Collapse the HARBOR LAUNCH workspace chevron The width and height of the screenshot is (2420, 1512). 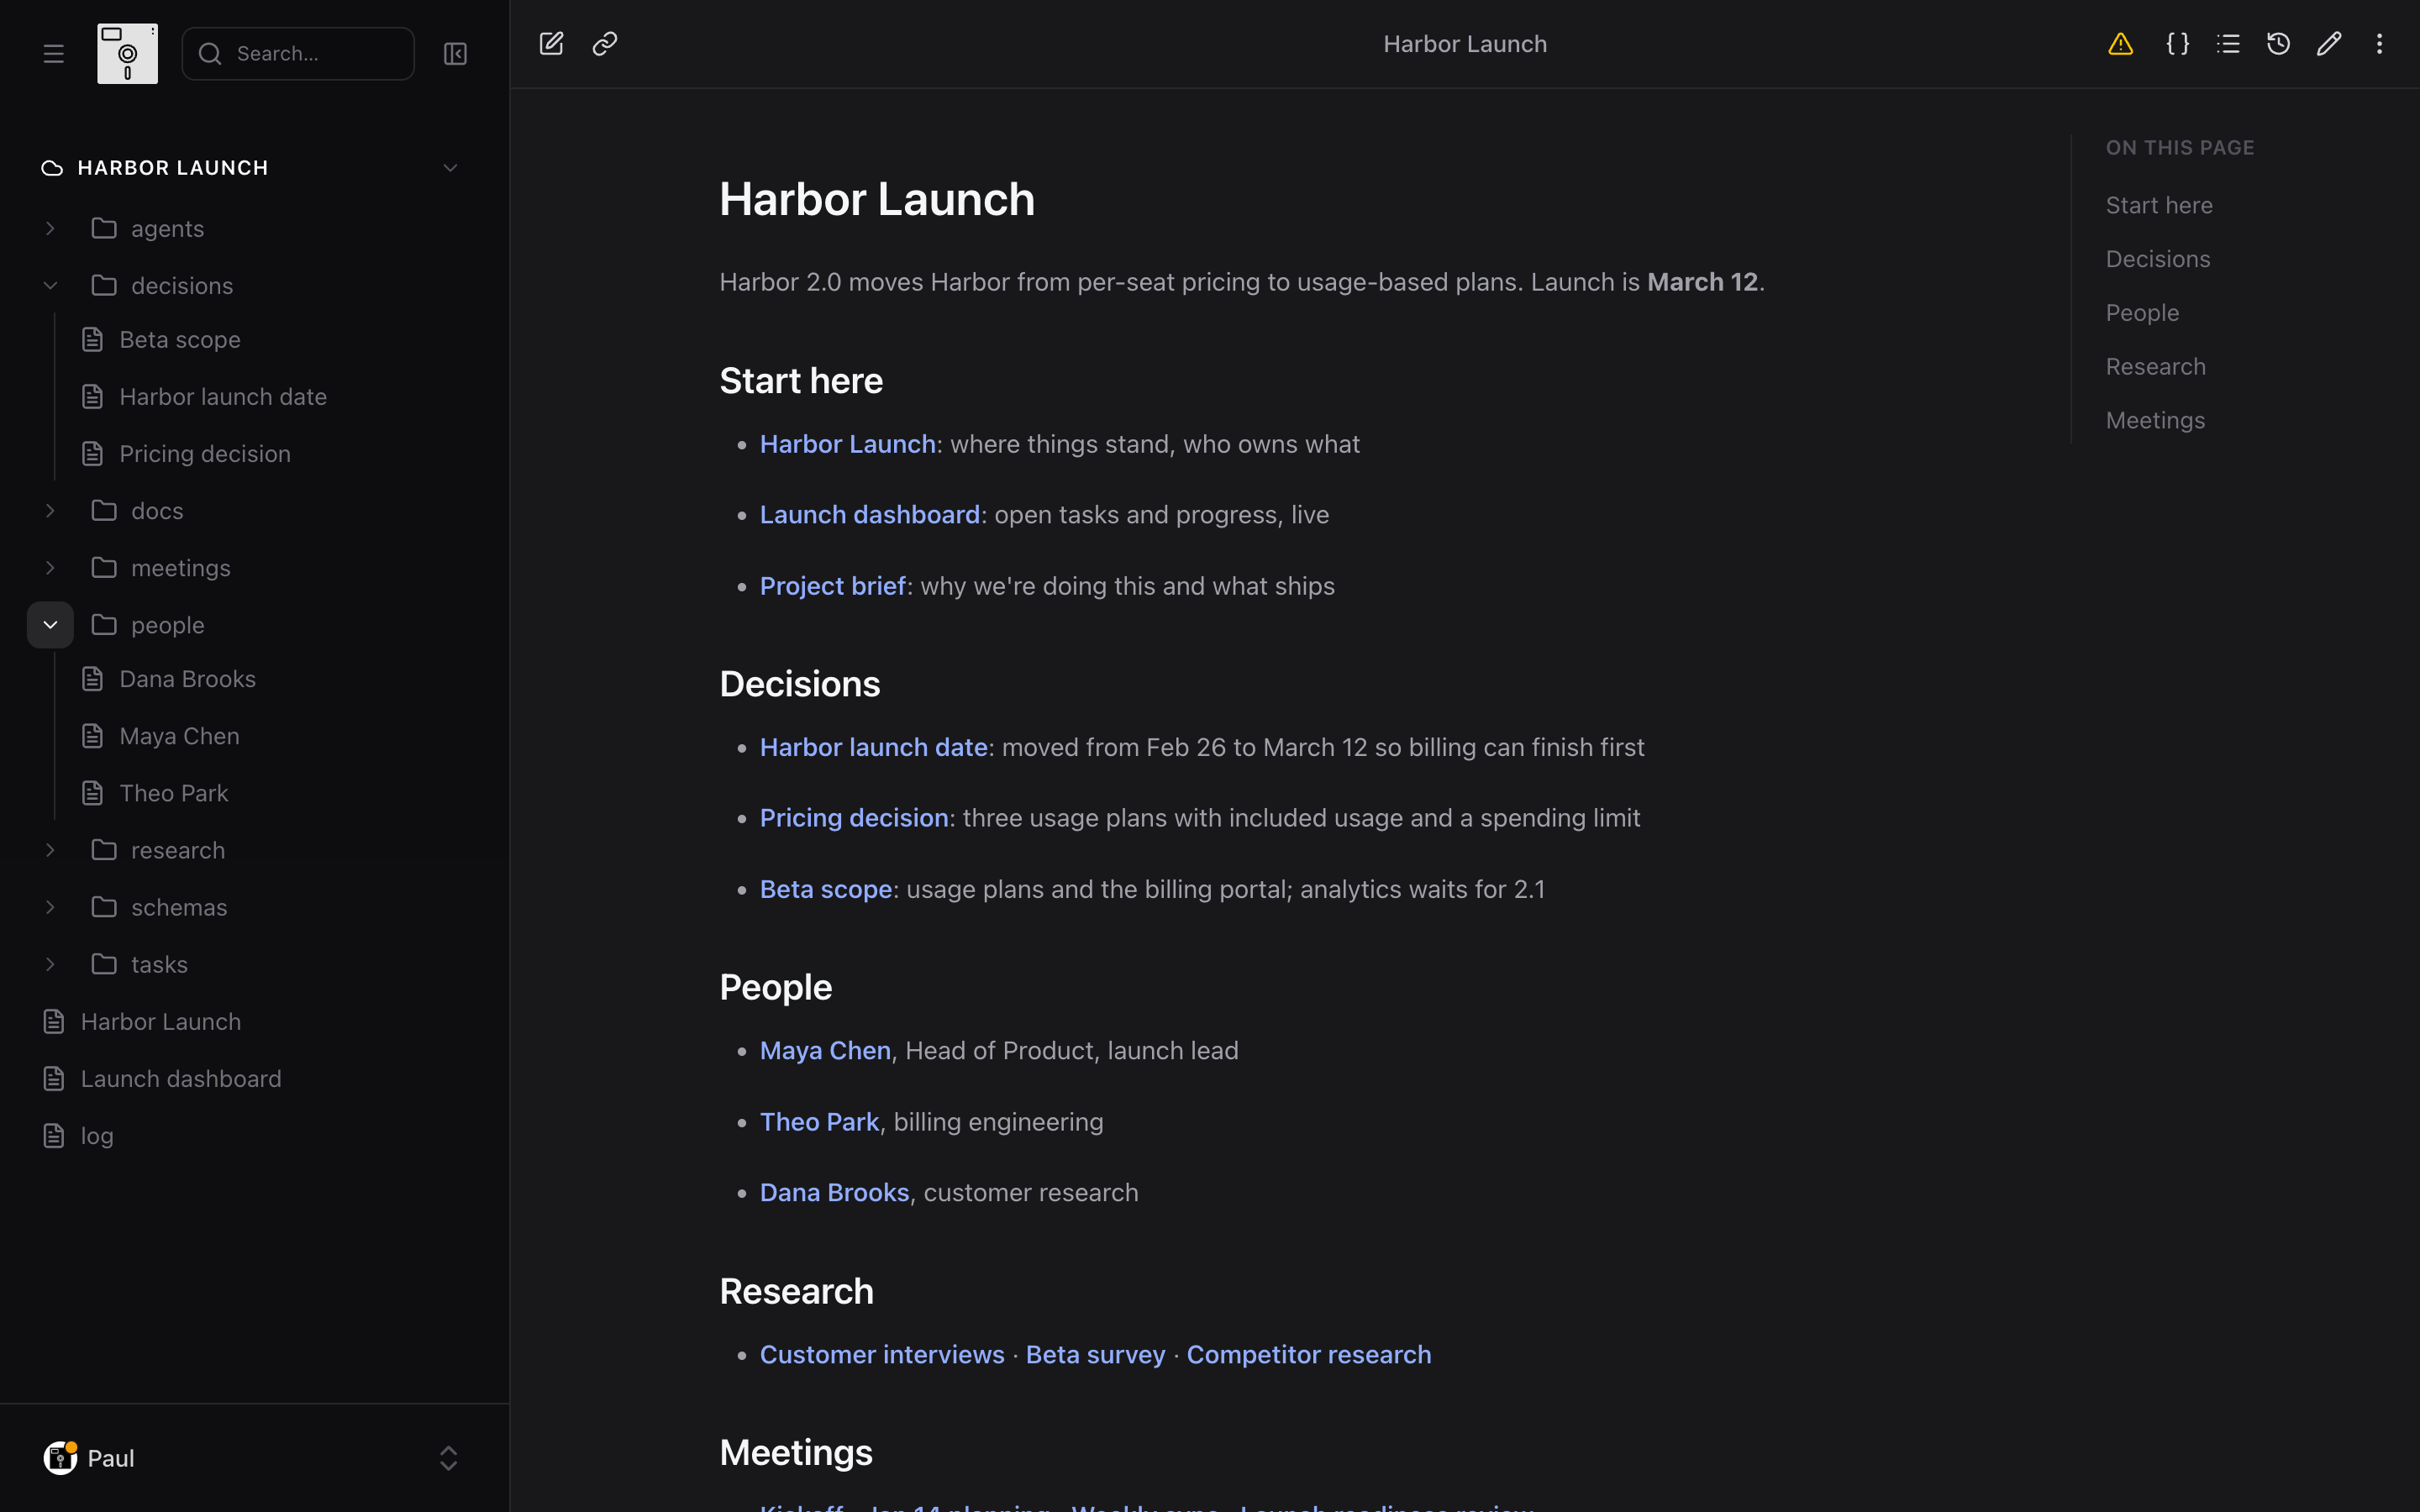pos(450,168)
